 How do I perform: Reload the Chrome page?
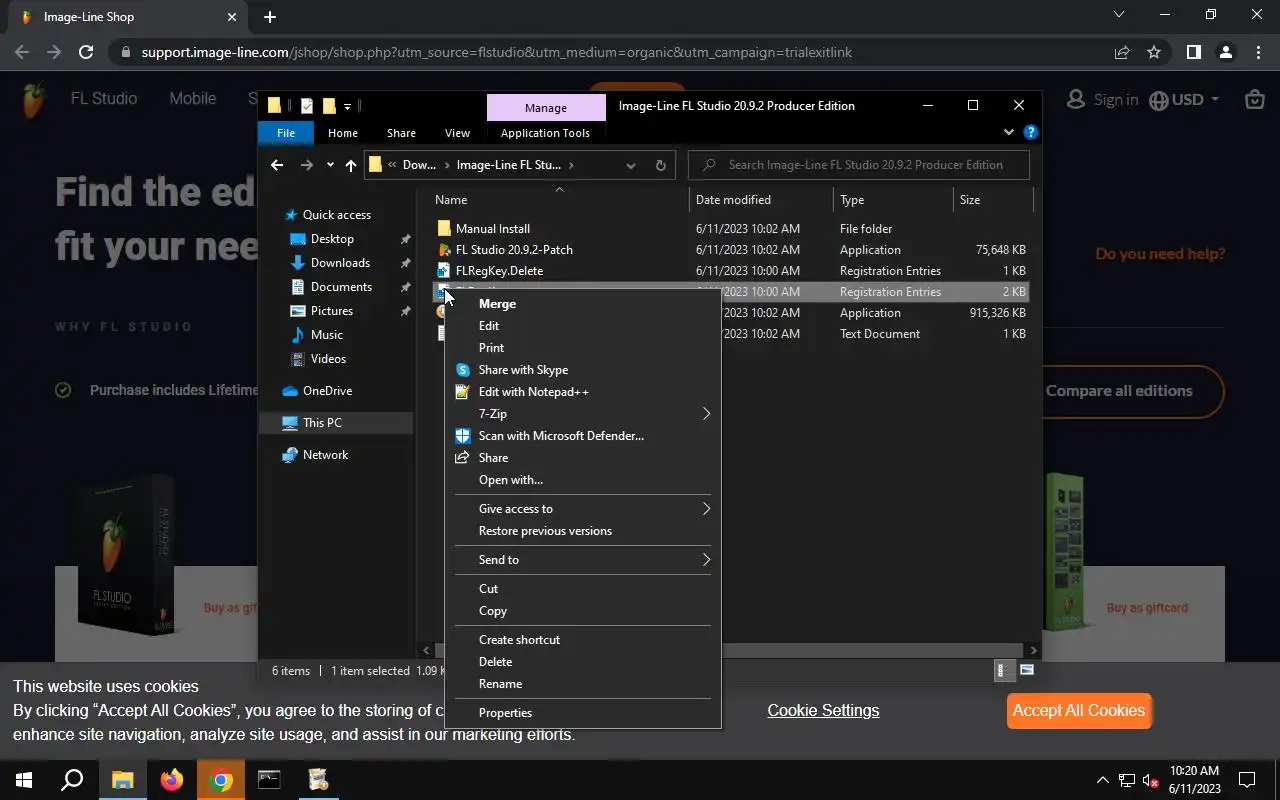tap(86, 52)
